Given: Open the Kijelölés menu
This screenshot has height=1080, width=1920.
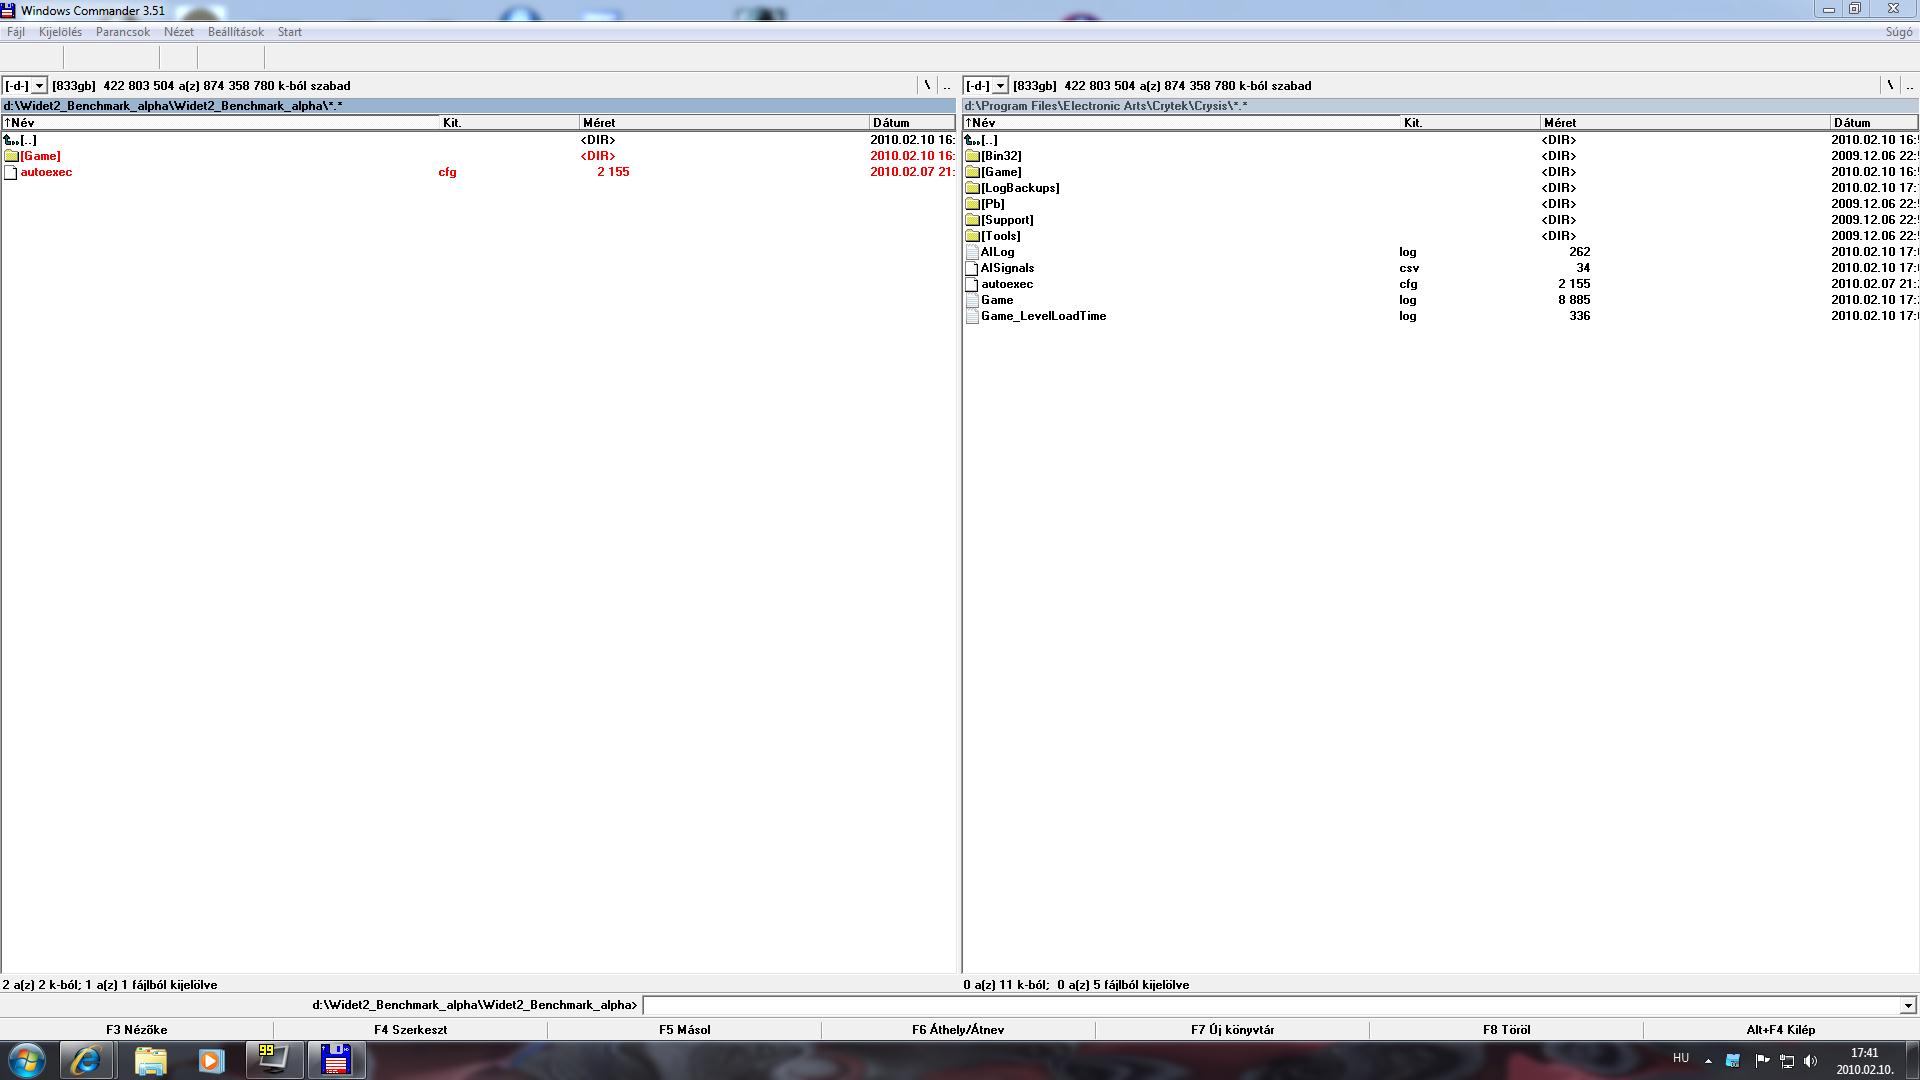Looking at the screenshot, I should tap(60, 32).
